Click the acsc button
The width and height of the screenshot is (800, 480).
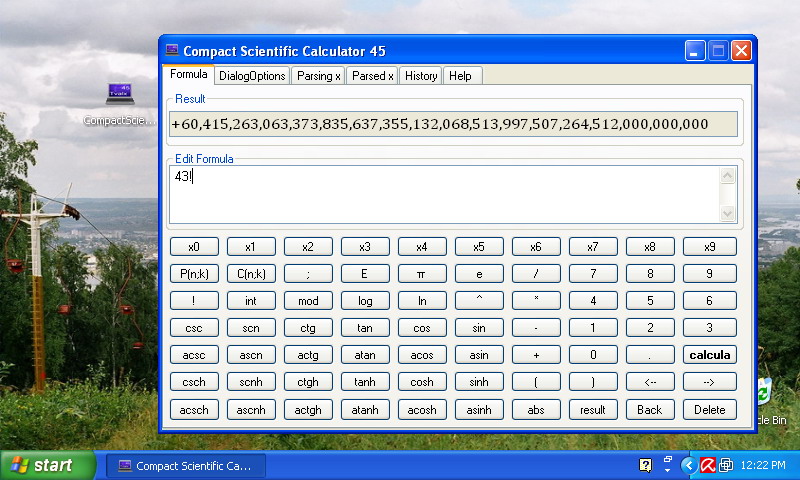[x=194, y=355]
